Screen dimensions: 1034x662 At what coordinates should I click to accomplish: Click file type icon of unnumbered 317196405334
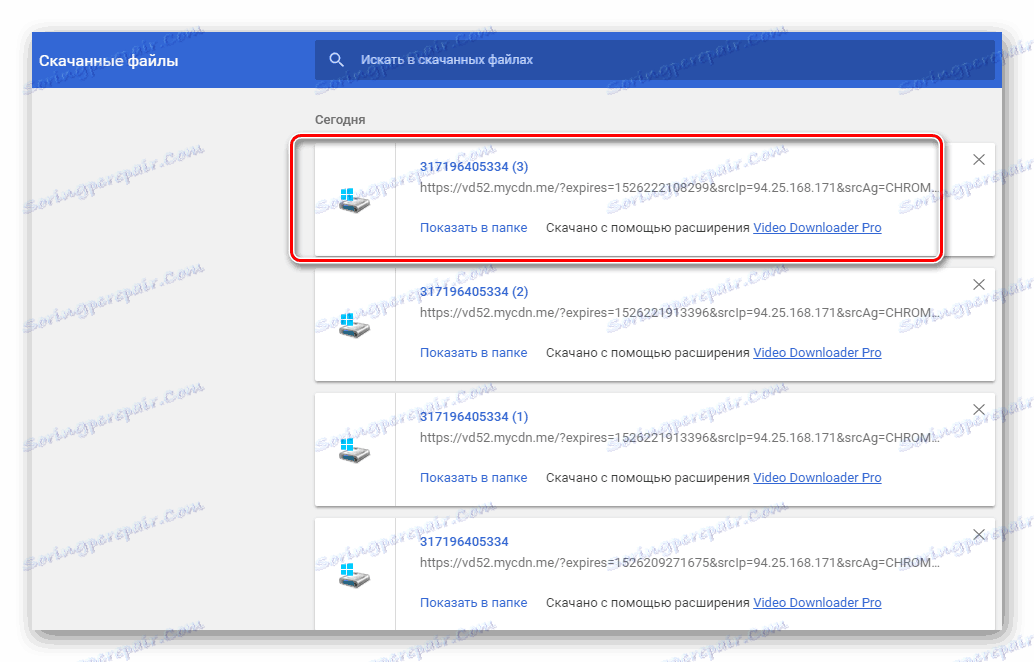(x=354, y=575)
